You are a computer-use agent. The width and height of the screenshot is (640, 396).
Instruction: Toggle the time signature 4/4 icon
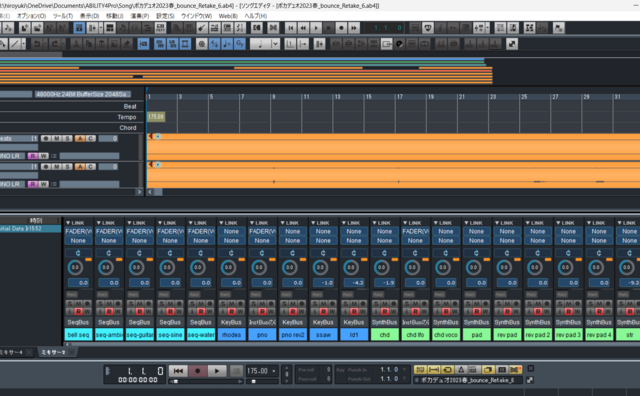coord(214,44)
